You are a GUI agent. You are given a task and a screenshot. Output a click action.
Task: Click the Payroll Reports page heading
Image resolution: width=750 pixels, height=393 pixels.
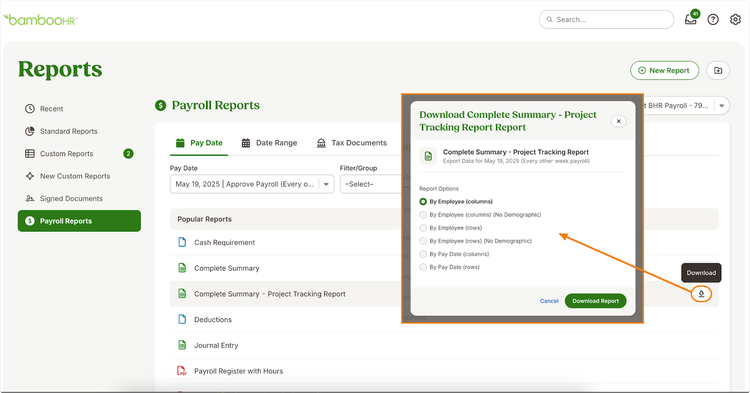216,105
